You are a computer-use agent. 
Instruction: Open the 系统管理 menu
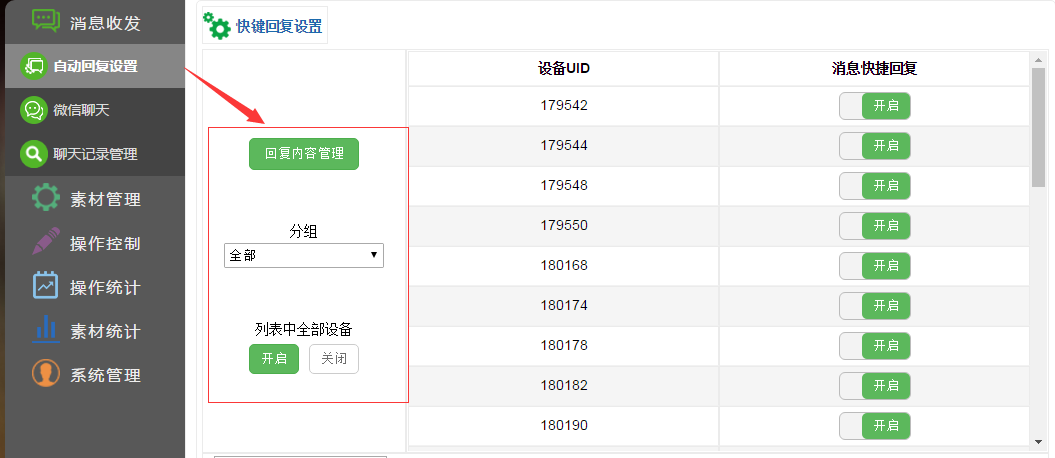click(x=95, y=374)
